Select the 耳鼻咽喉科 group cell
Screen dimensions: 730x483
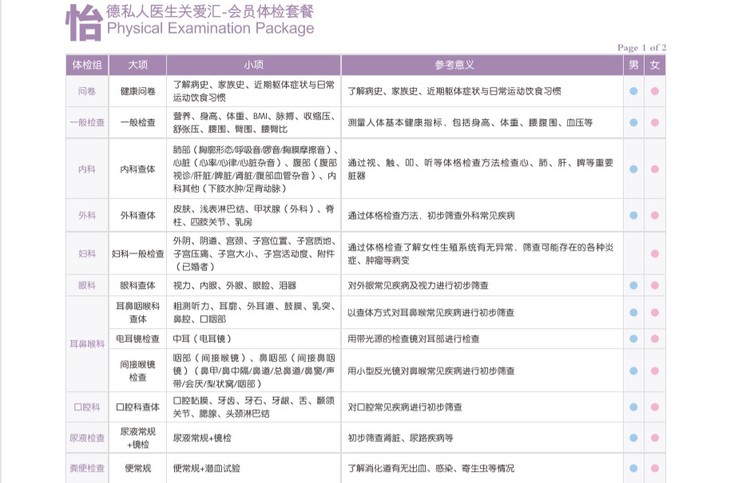pos(87,343)
